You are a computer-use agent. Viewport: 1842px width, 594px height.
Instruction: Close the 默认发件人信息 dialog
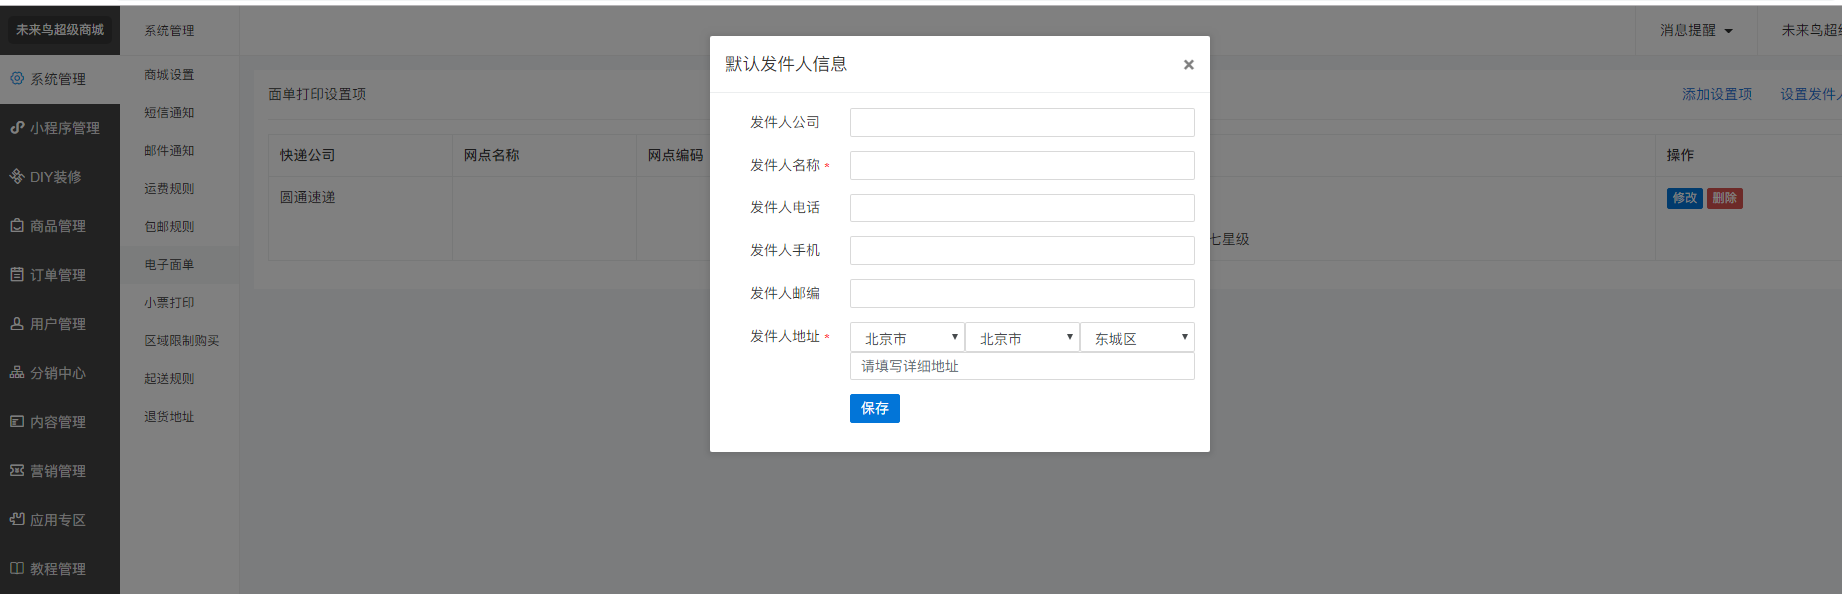coord(1188,65)
